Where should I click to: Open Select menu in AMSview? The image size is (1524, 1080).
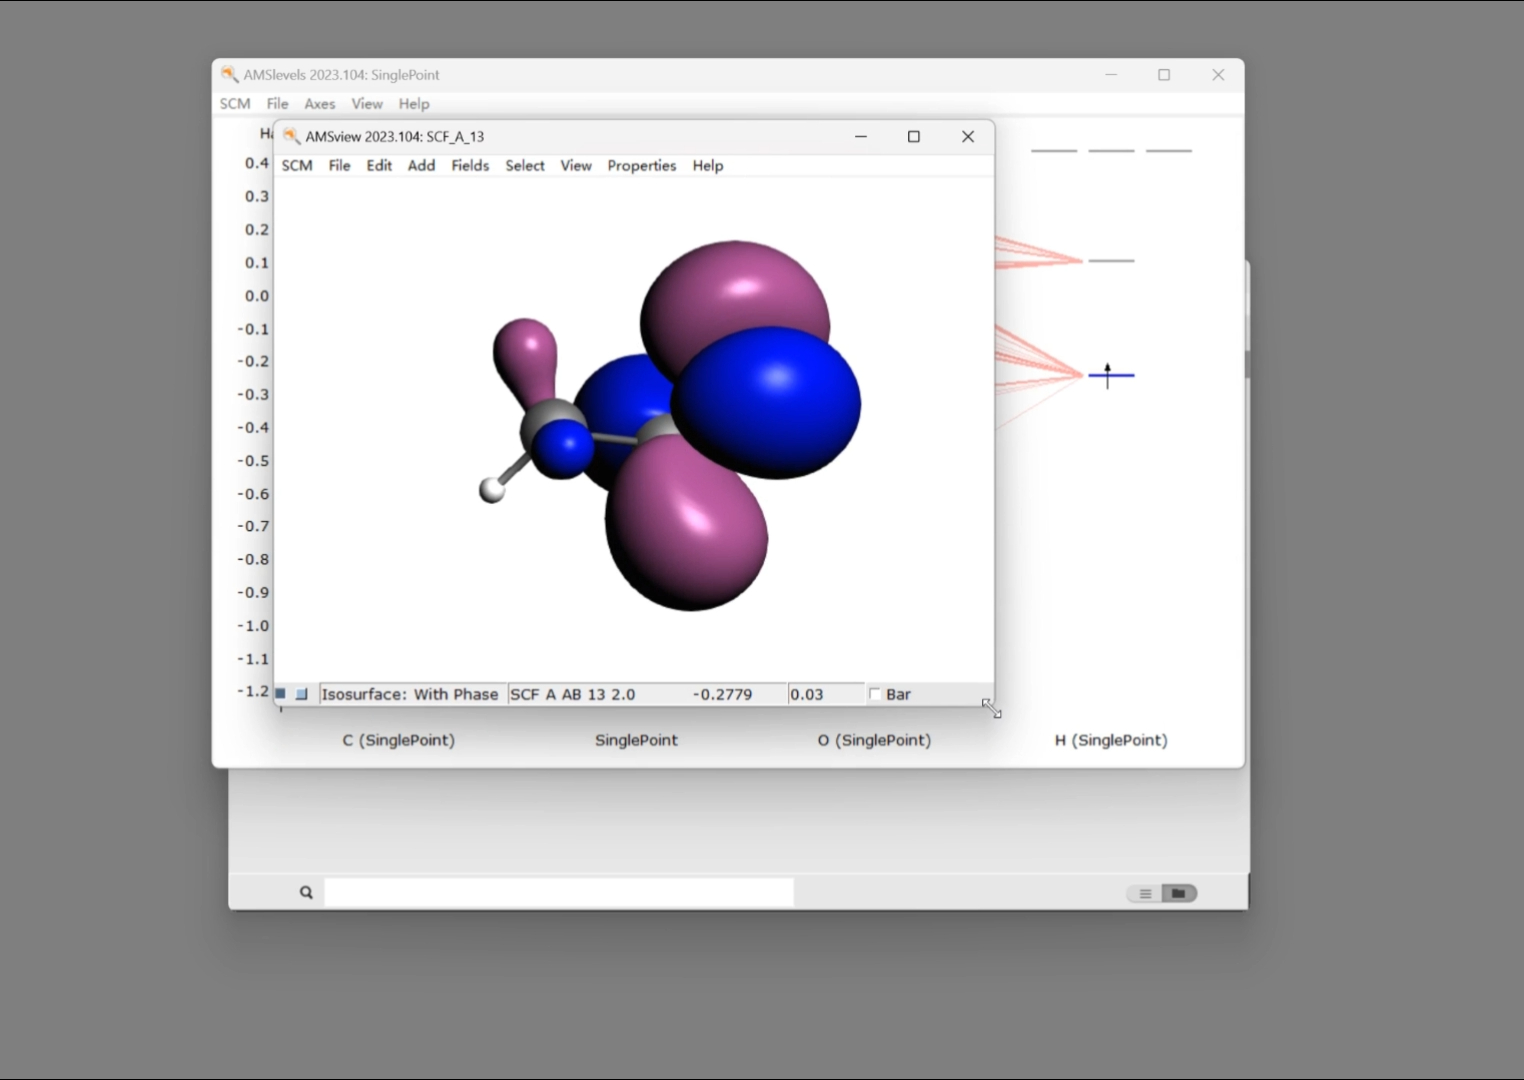point(525,166)
